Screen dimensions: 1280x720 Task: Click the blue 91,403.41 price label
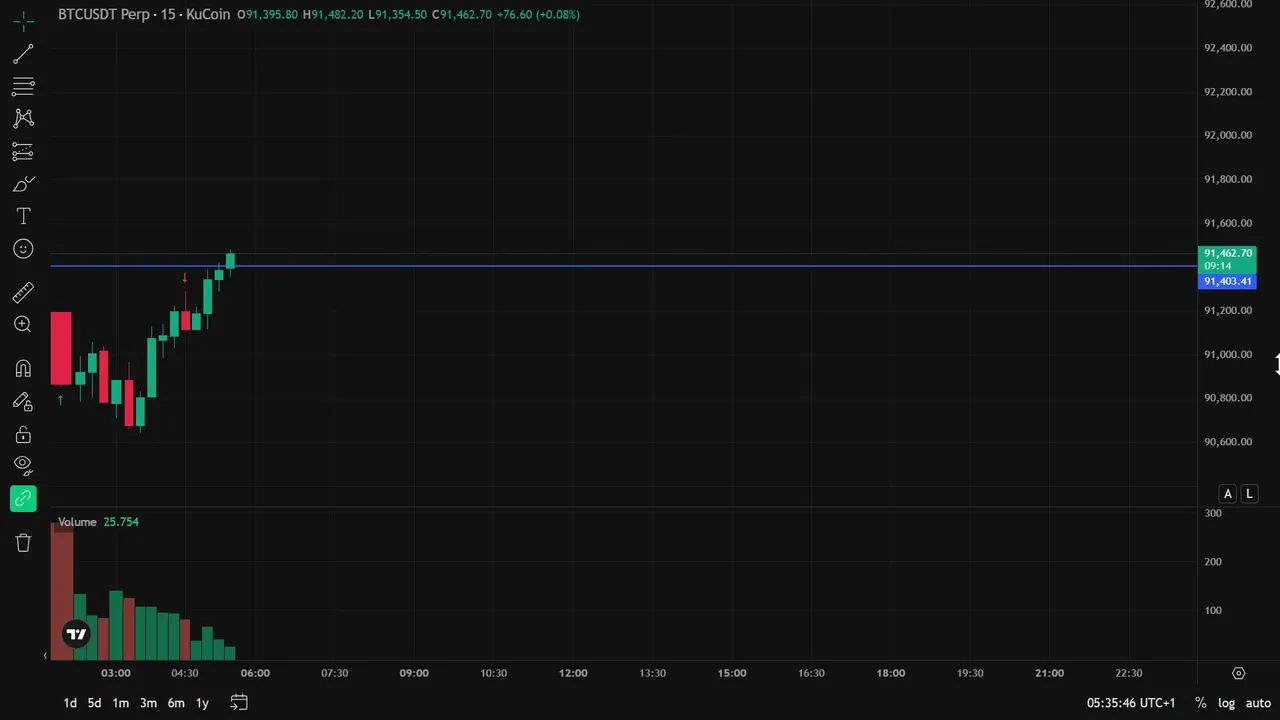click(x=1227, y=281)
